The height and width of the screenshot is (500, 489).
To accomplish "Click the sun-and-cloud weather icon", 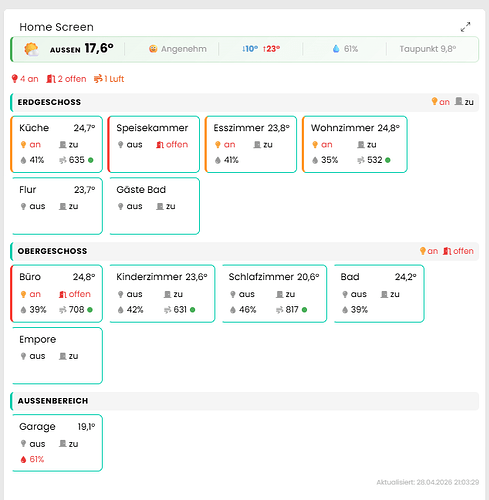I will [31, 49].
